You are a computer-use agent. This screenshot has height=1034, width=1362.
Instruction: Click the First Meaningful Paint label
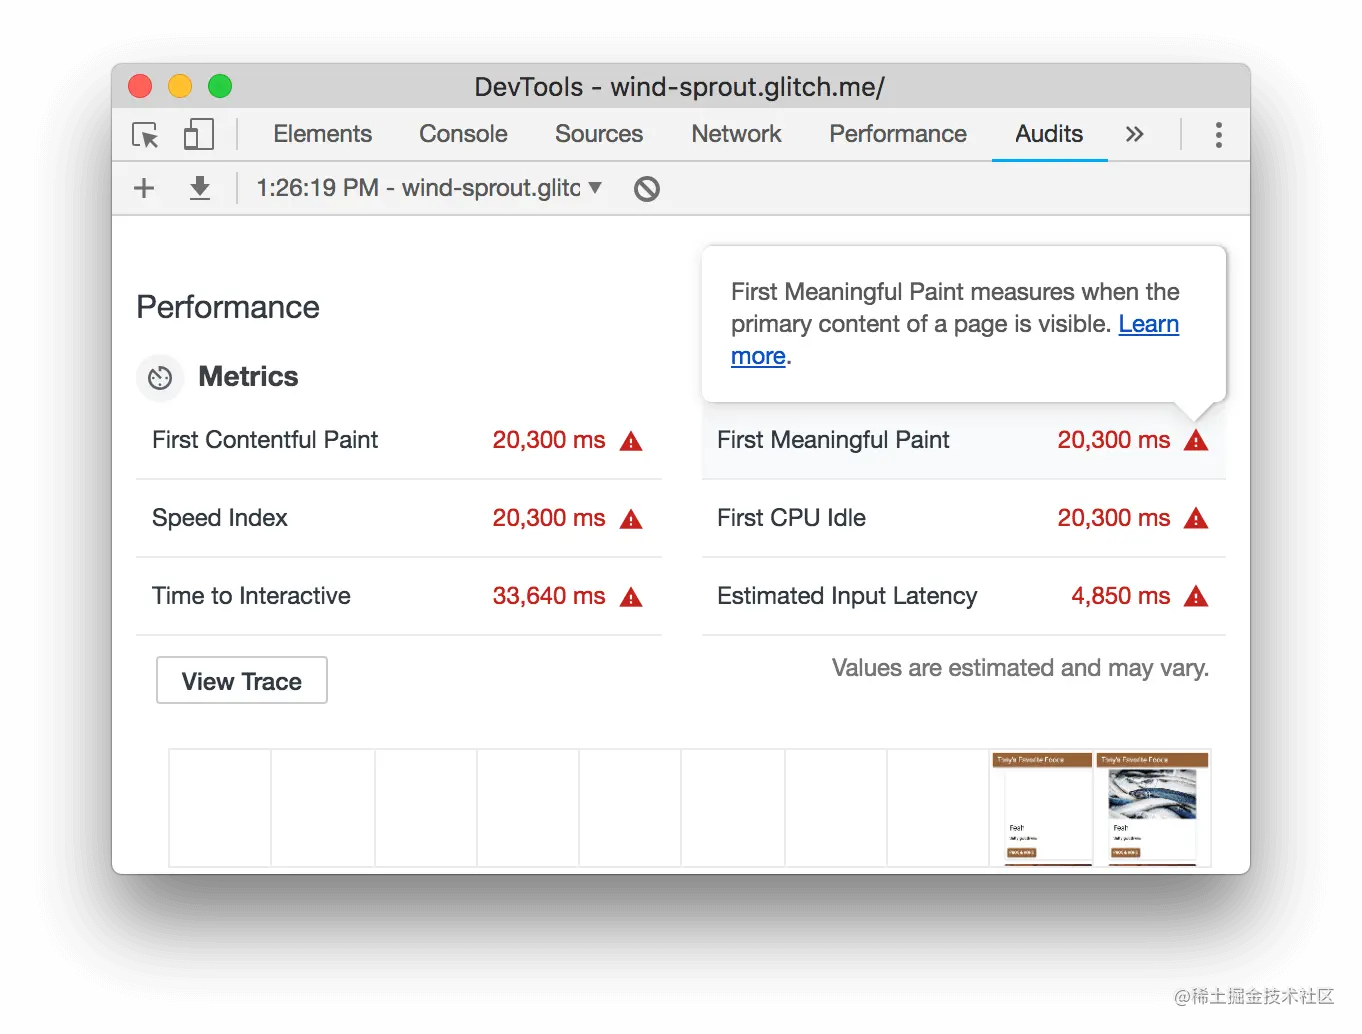click(833, 440)
